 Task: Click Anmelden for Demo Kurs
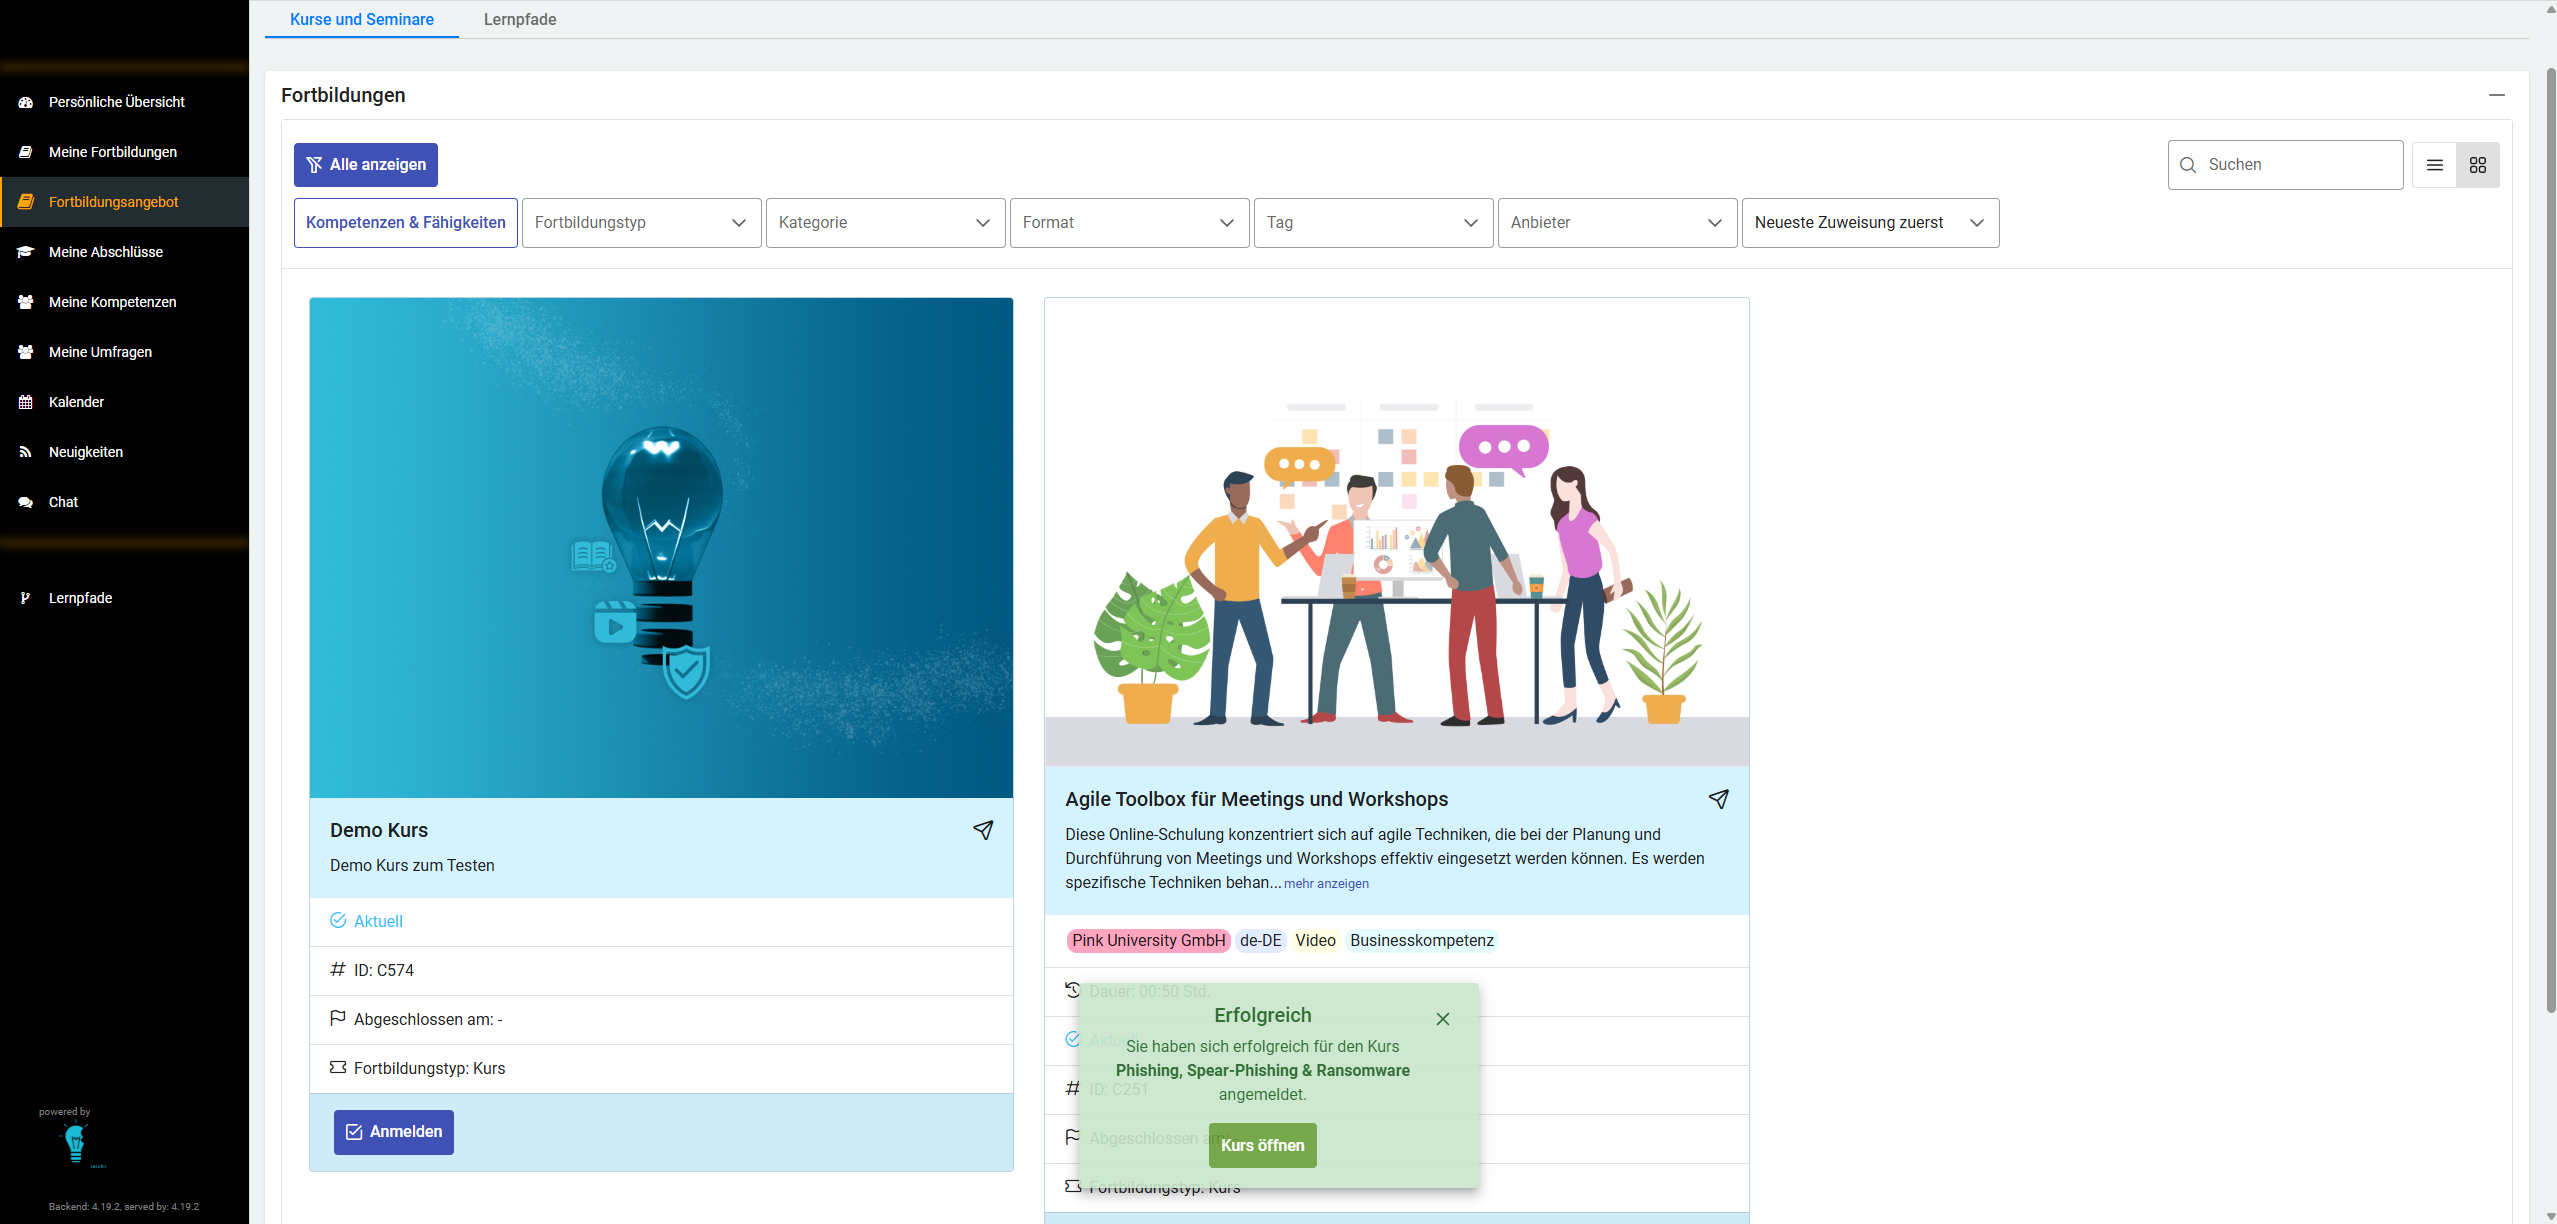pyautogui.click(x=394, y=1132)
